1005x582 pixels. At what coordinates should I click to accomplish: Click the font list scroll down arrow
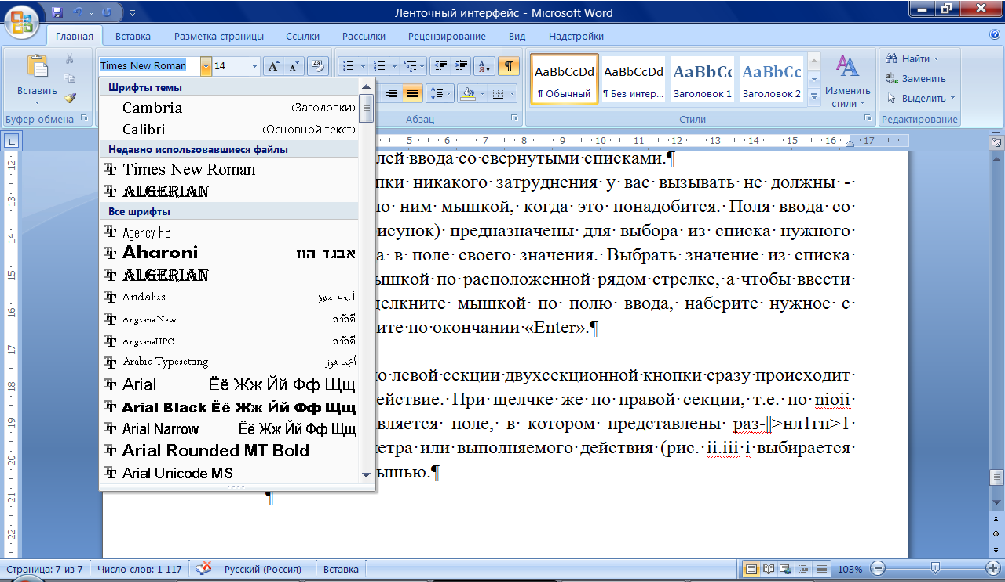click(x=366, y=475)
